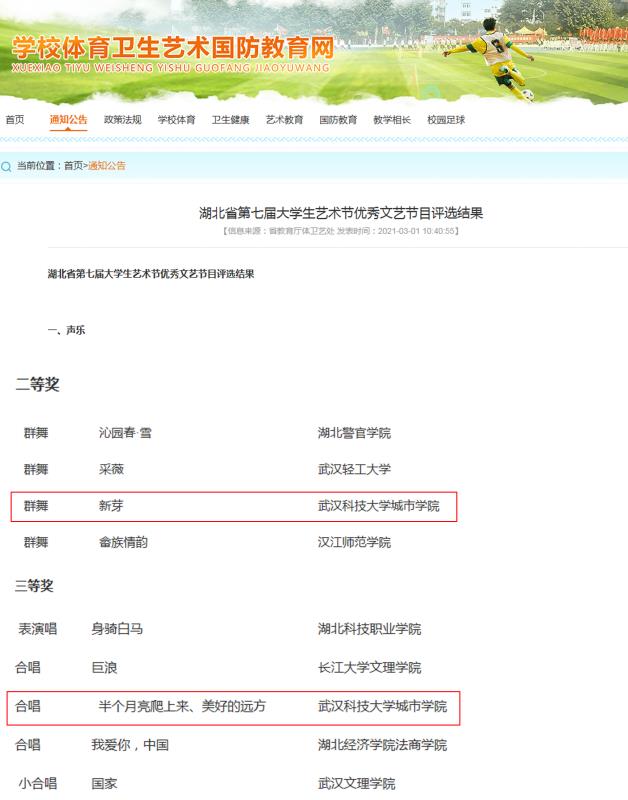Go to the 校园足球 section

click(446, 120)
